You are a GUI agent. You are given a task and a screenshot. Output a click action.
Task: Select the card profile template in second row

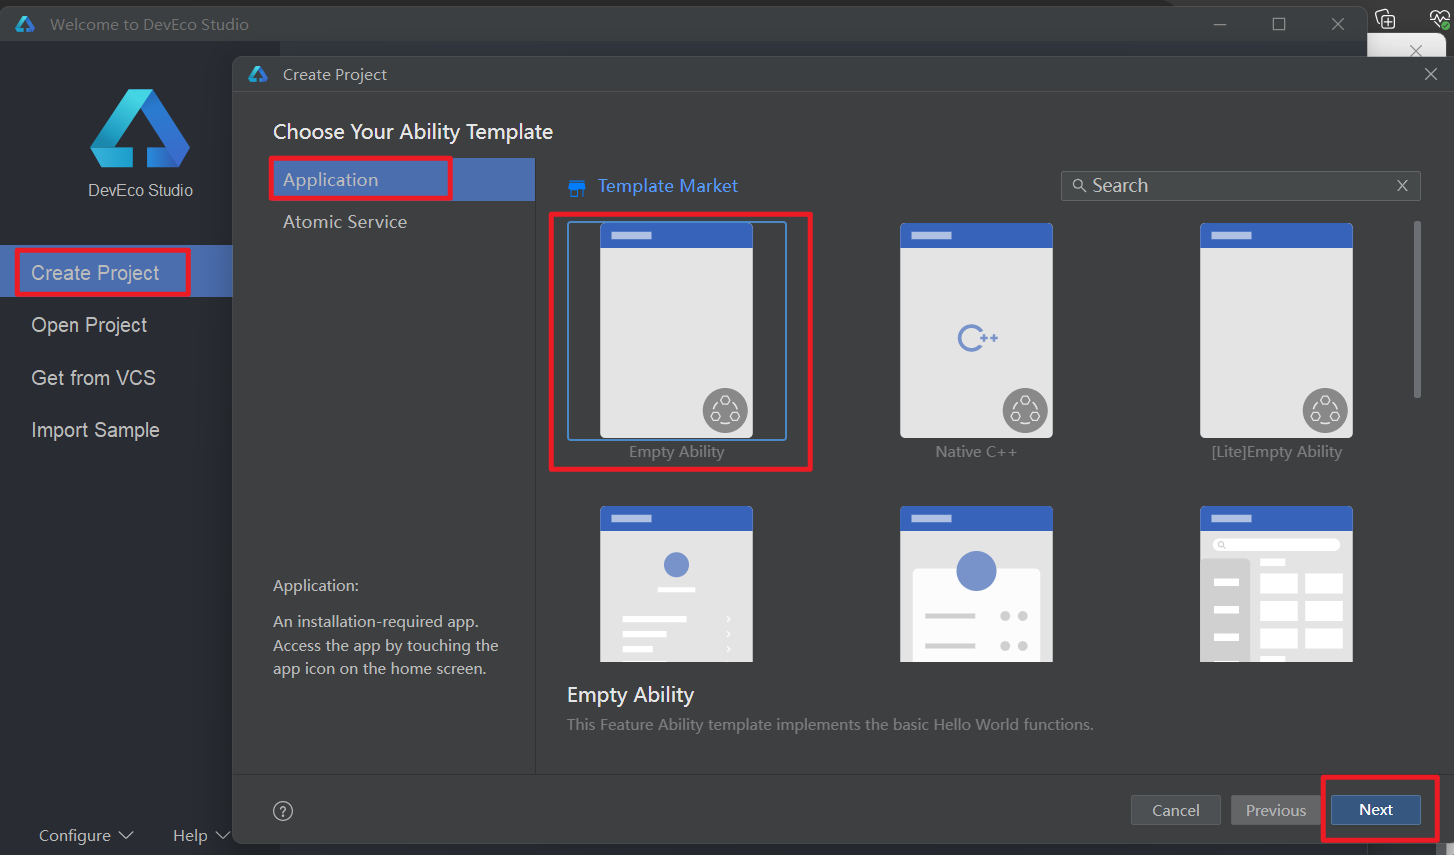[976, 584]
